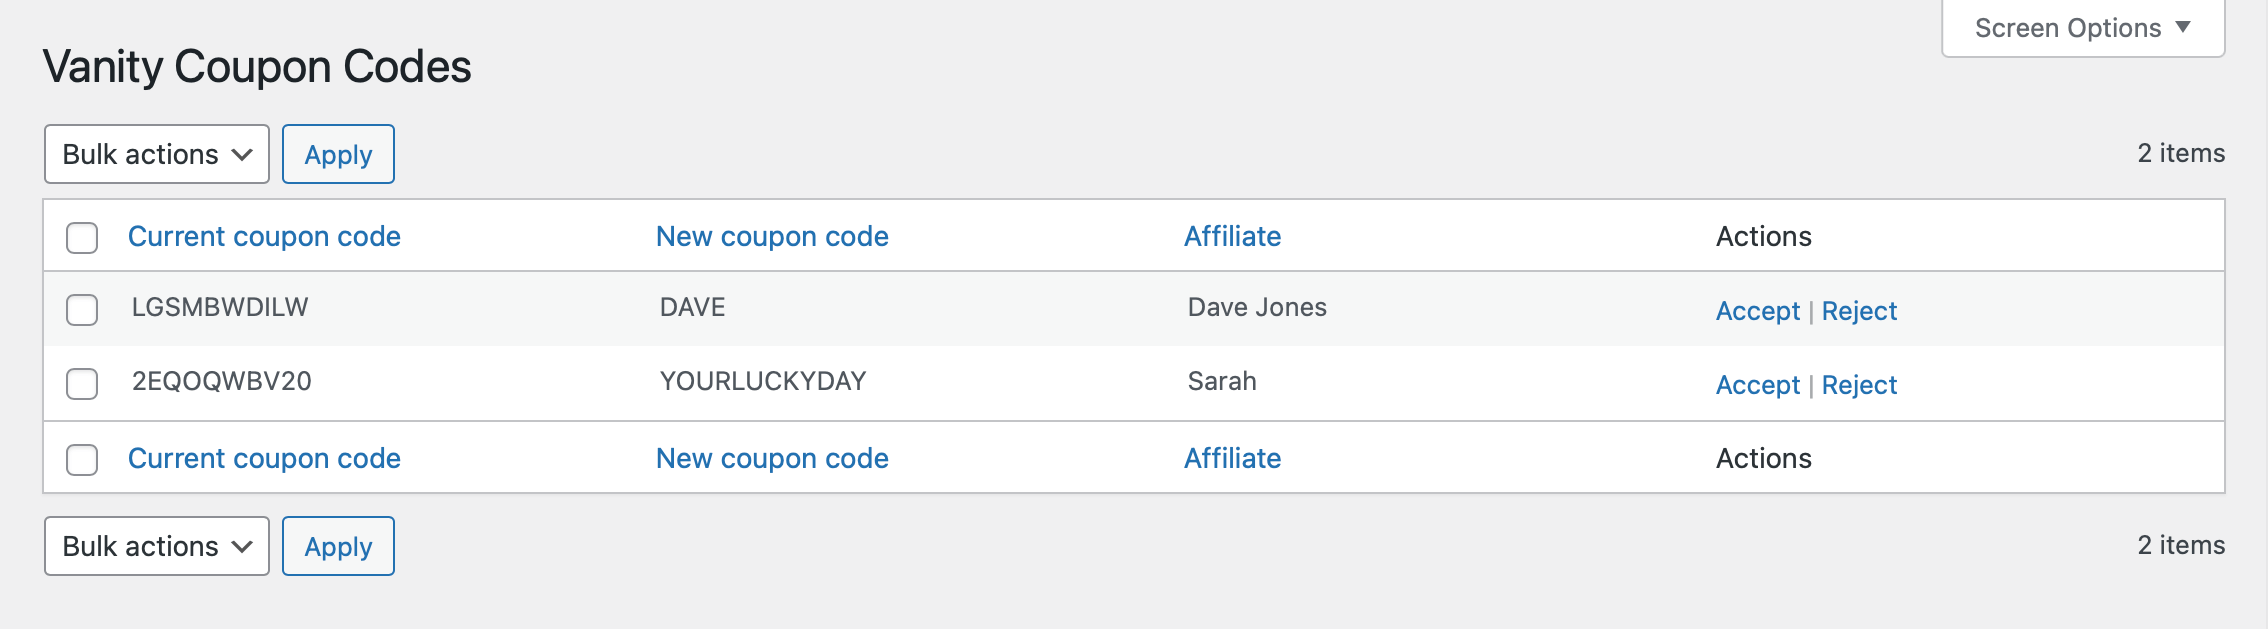The width and height of the screenshot is (2268, 629).
Task: Expand the bottom Bulk actions dropdown
Action: click(x=157, y=546)
